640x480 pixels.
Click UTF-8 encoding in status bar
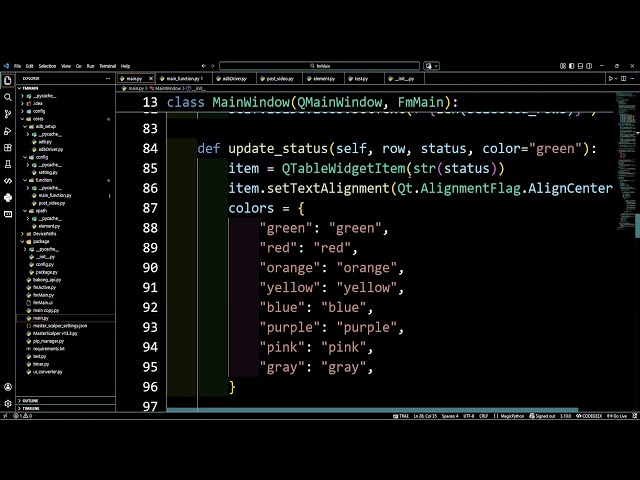(469, 416)
